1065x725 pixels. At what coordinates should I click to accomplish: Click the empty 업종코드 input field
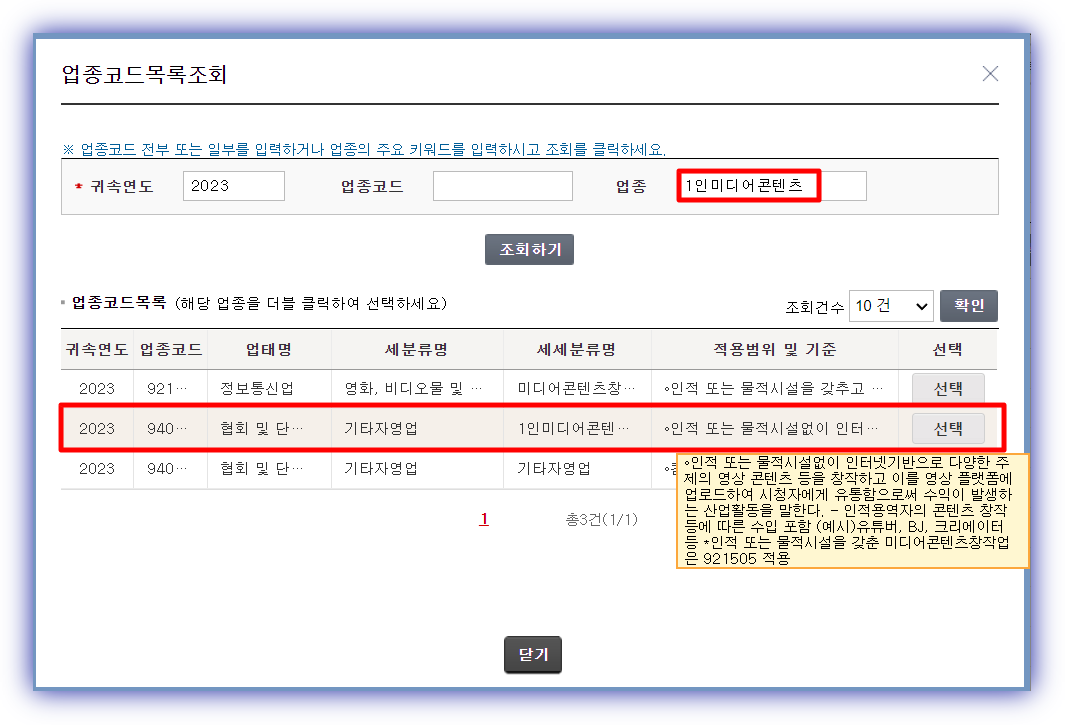pos(502,185)
